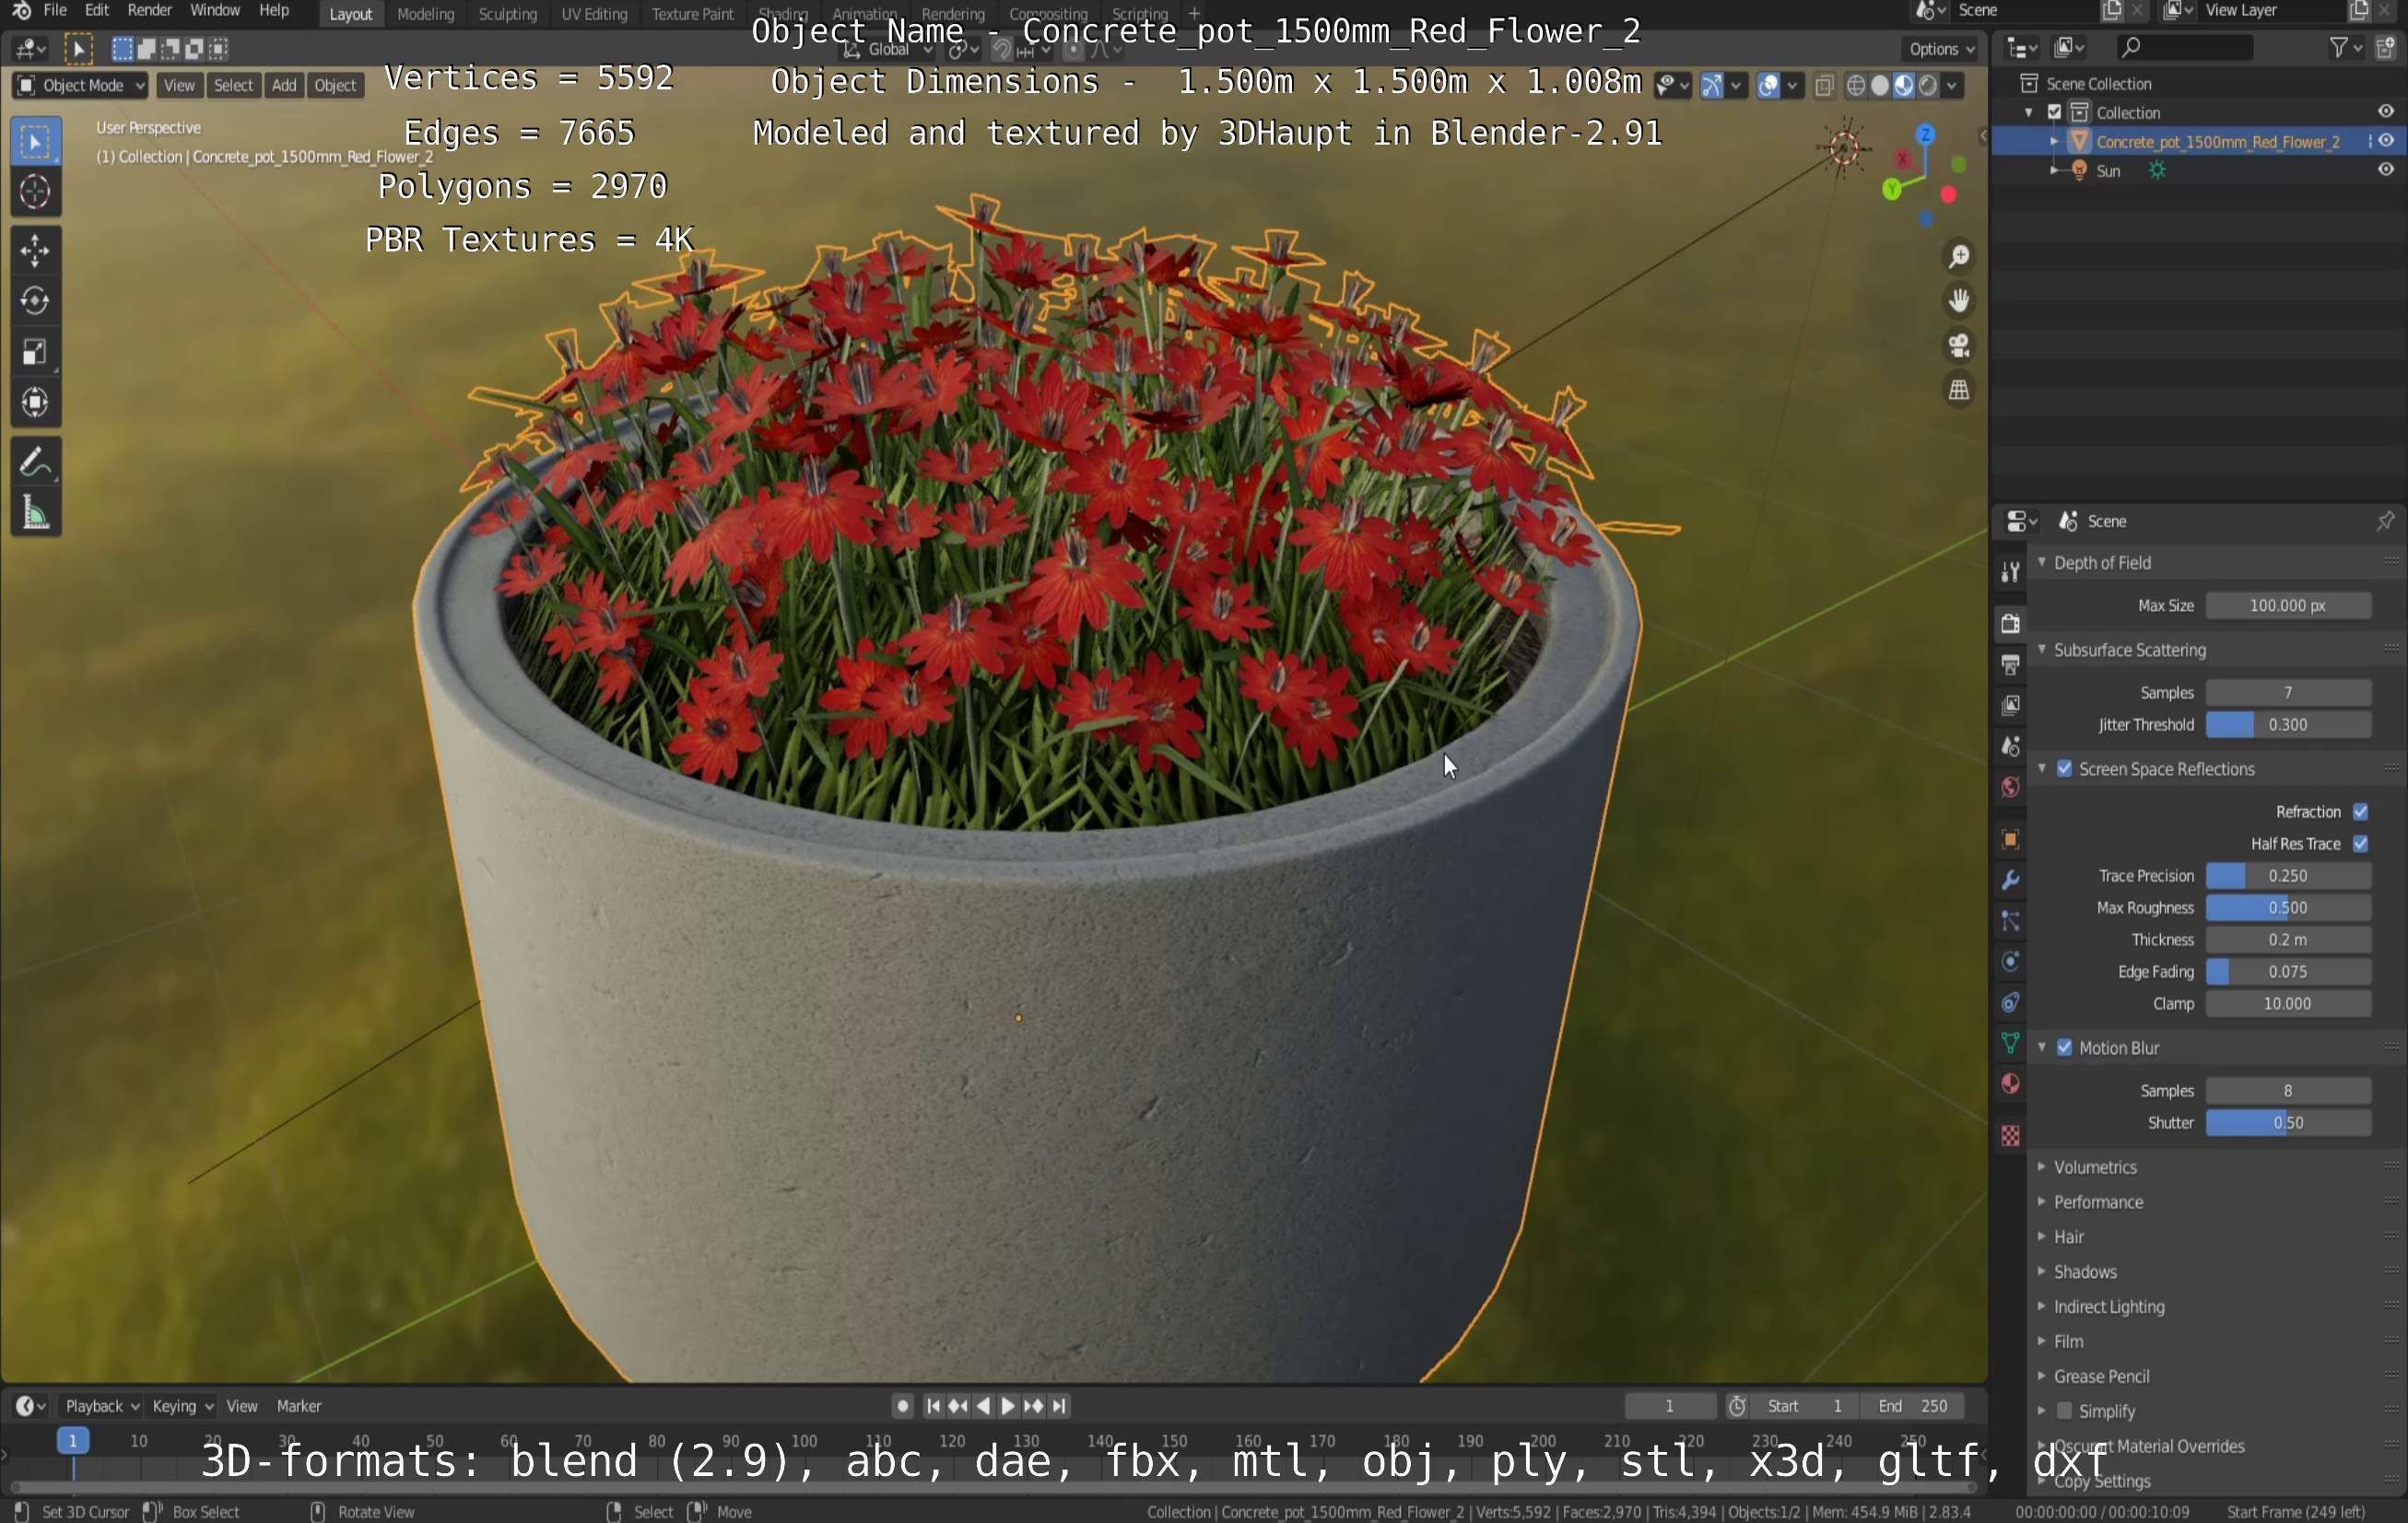Toggle the camera view icon
Image resolution: width=2408 pixels, height=1523 pixels.
click(x=1959, y=346)
